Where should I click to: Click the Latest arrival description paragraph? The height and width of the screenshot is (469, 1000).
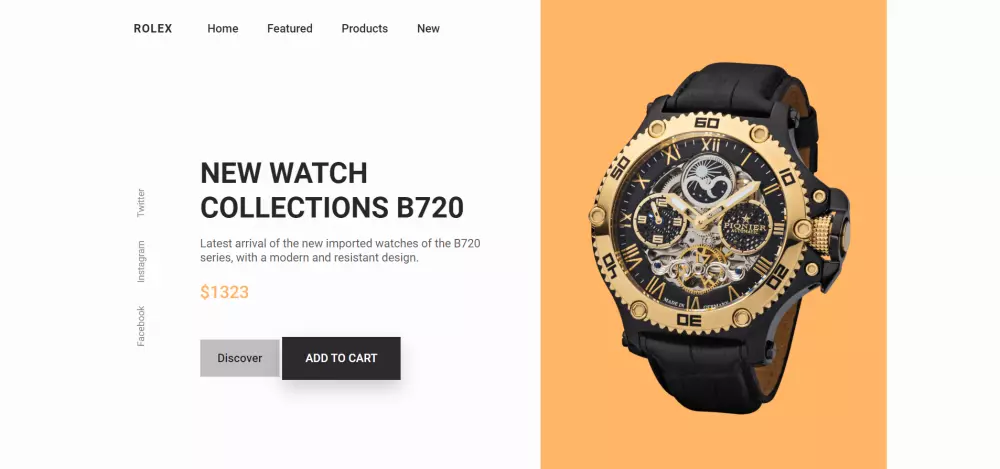(340, 251)
